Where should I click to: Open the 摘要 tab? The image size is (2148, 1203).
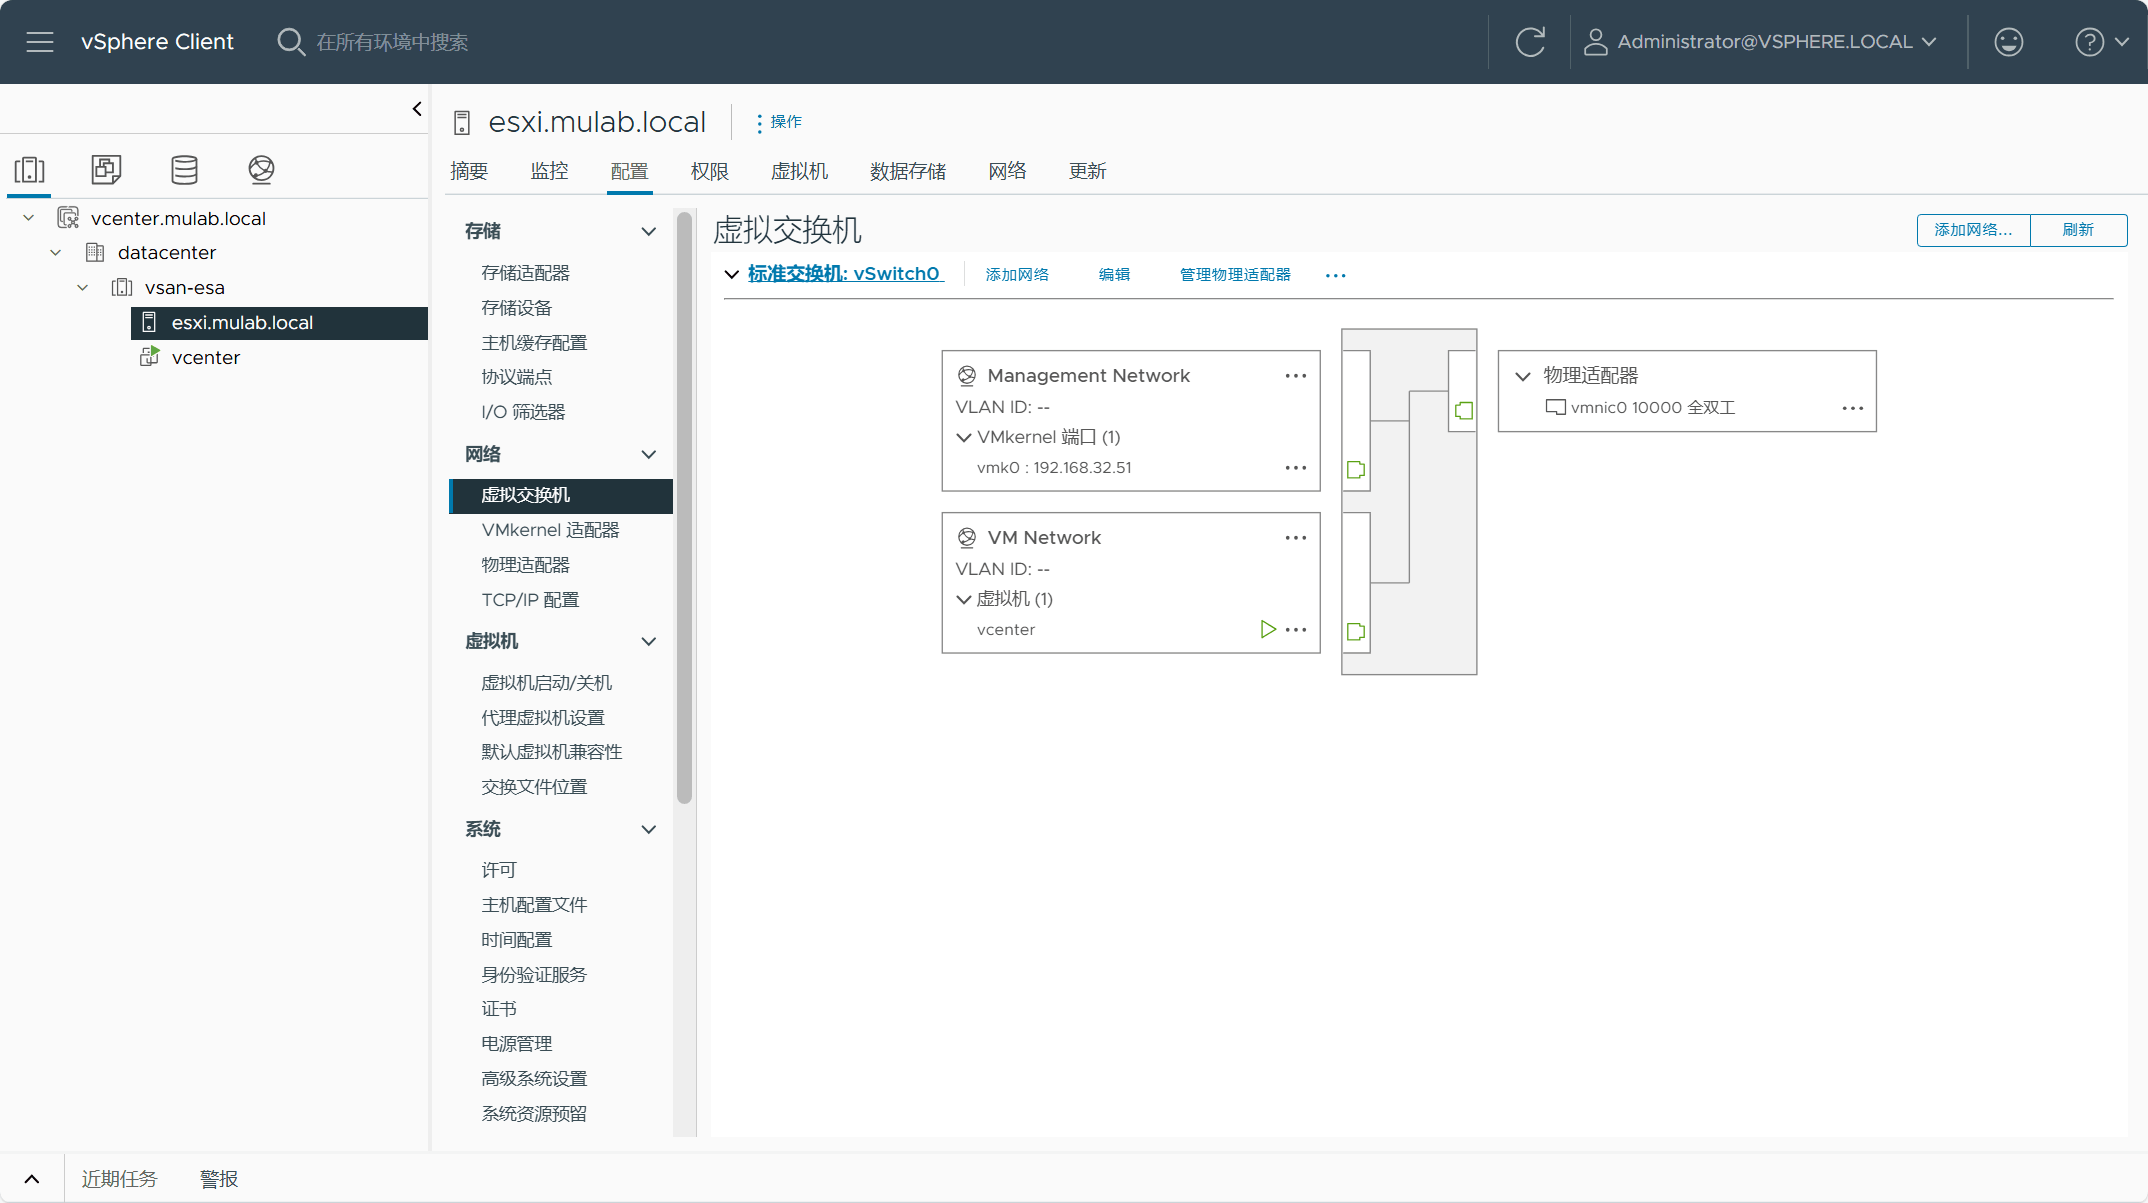469,171
